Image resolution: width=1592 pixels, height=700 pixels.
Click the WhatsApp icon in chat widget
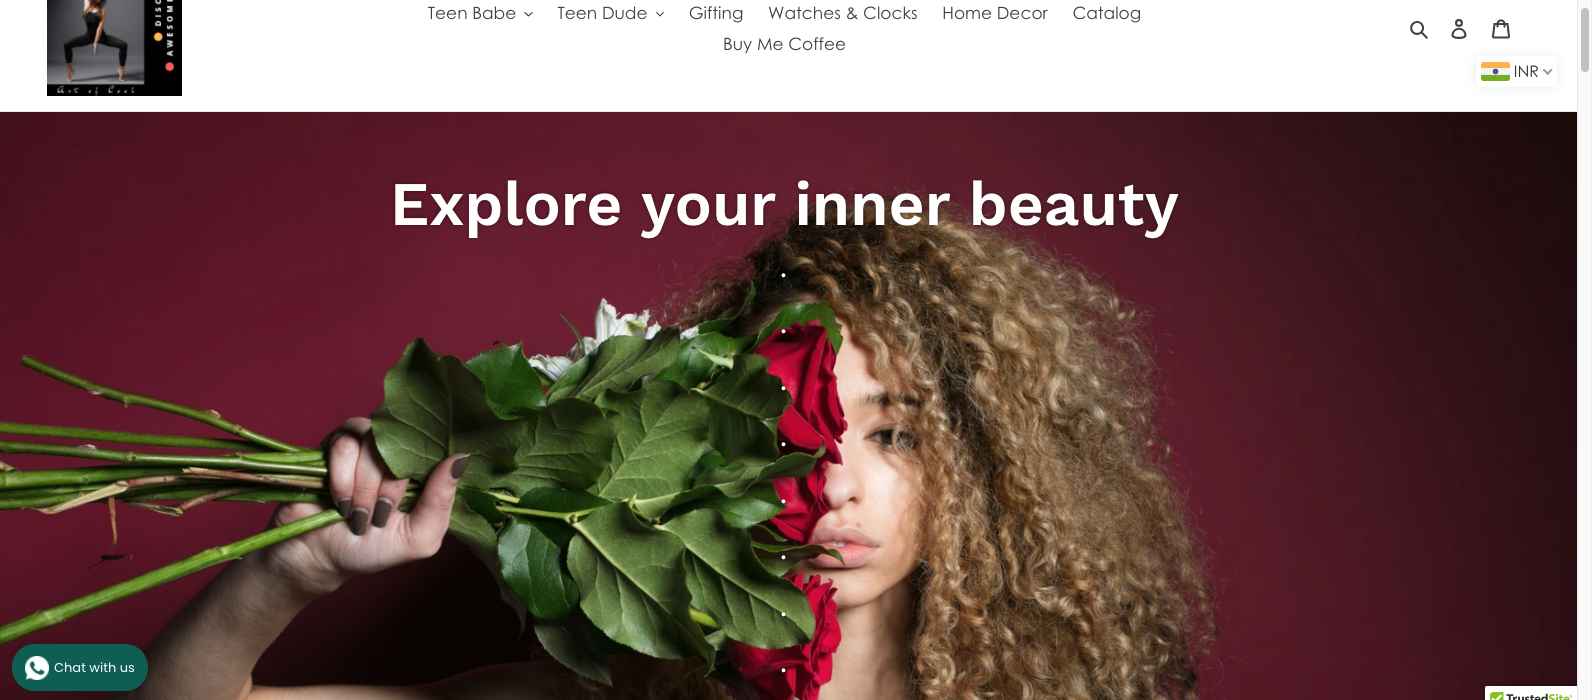click(x=37, y=668)
